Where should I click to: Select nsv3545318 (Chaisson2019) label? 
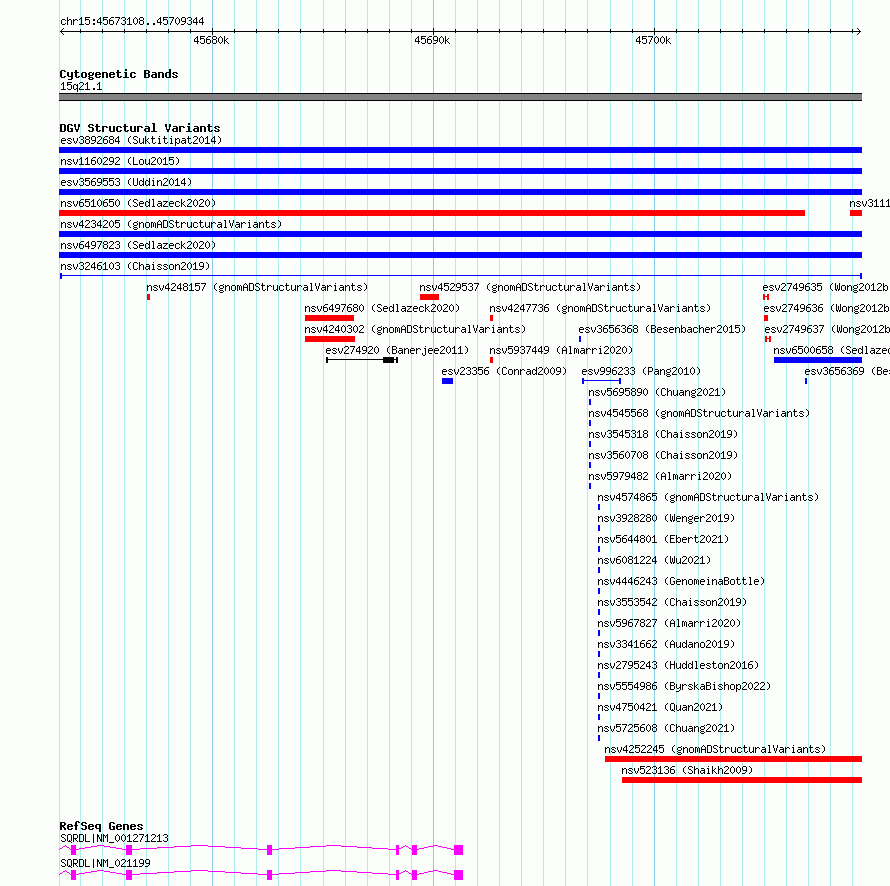pyautogui.click(x=663, y=434)
